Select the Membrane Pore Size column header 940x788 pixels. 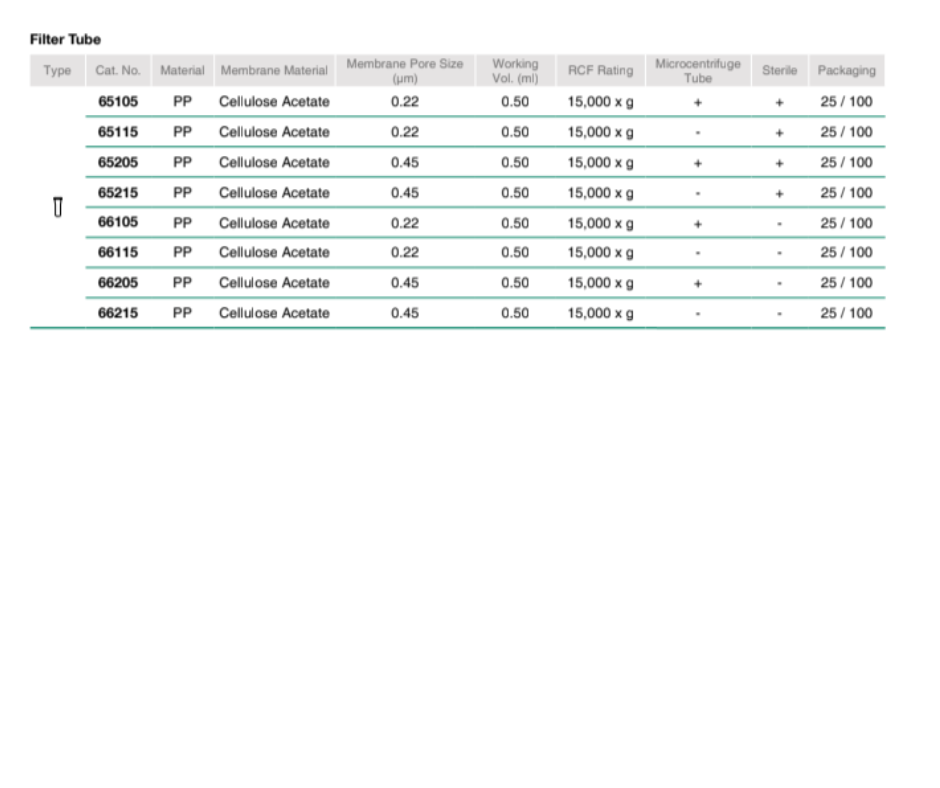405,70
